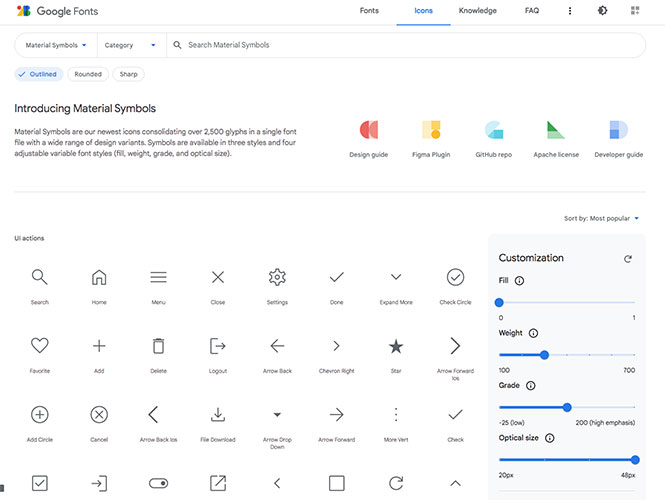Choose the Close X icon
Image resolution: width=665 pixels, height=500 pixels.
[x=218, y=277]
